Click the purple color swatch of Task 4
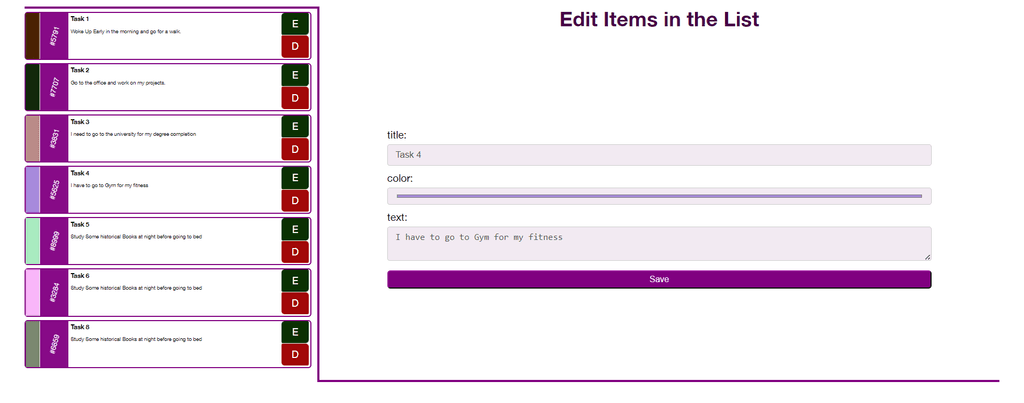 [x=33, y=189]
